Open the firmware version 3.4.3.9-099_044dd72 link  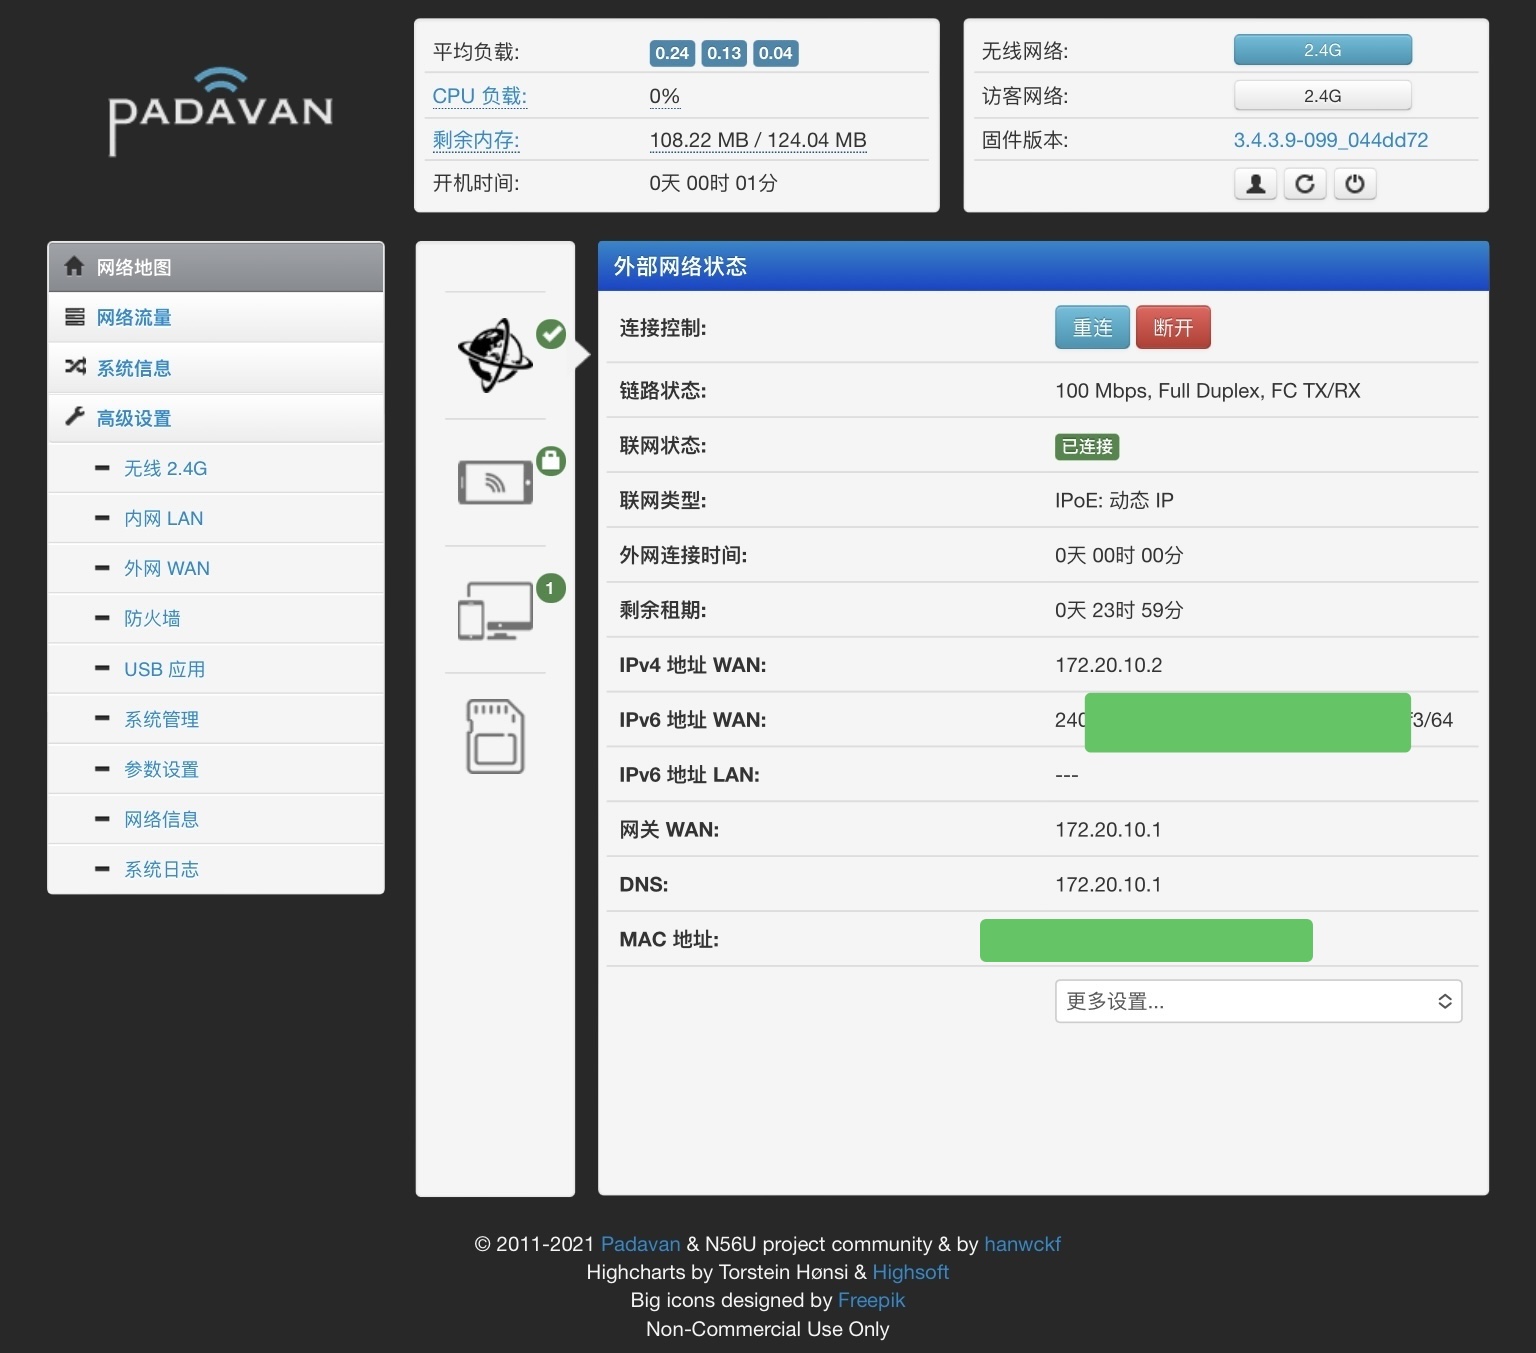(x=1330, y=140)
